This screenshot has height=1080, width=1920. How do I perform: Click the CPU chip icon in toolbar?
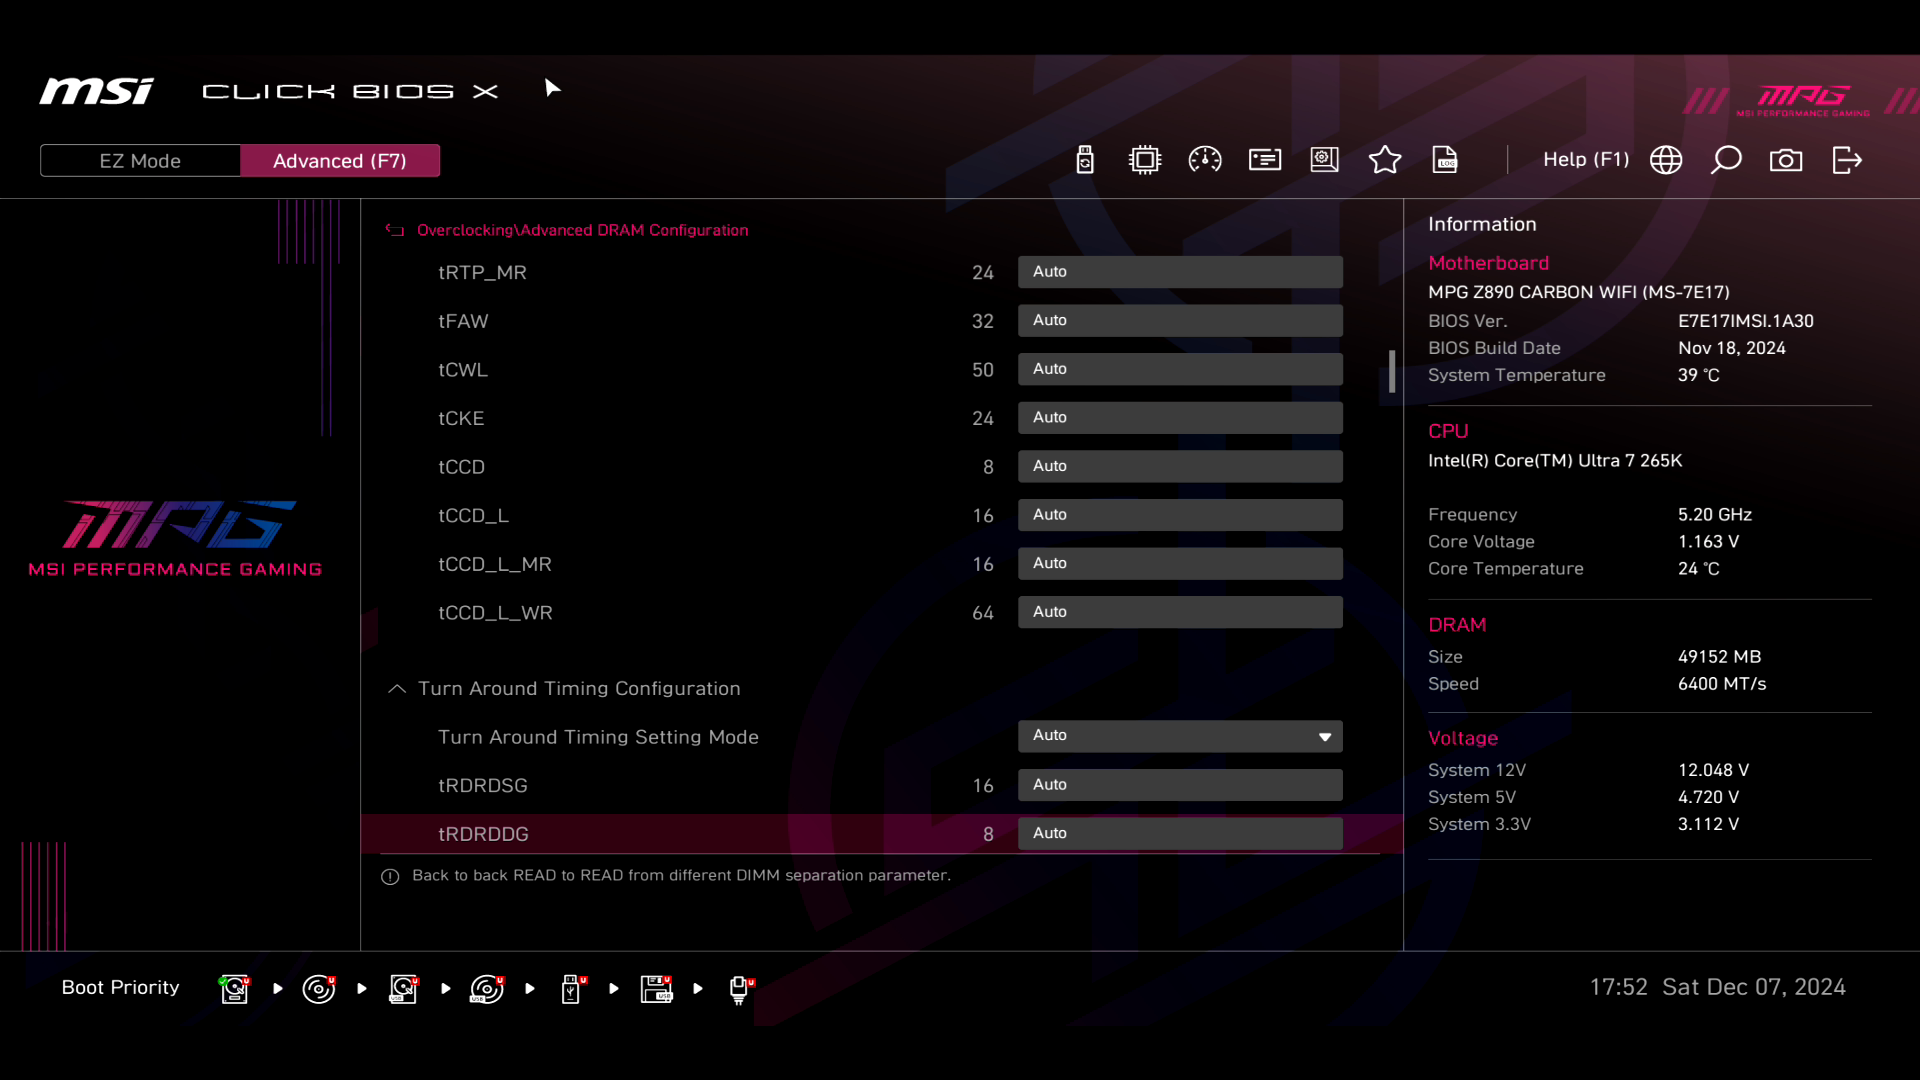1145,160
